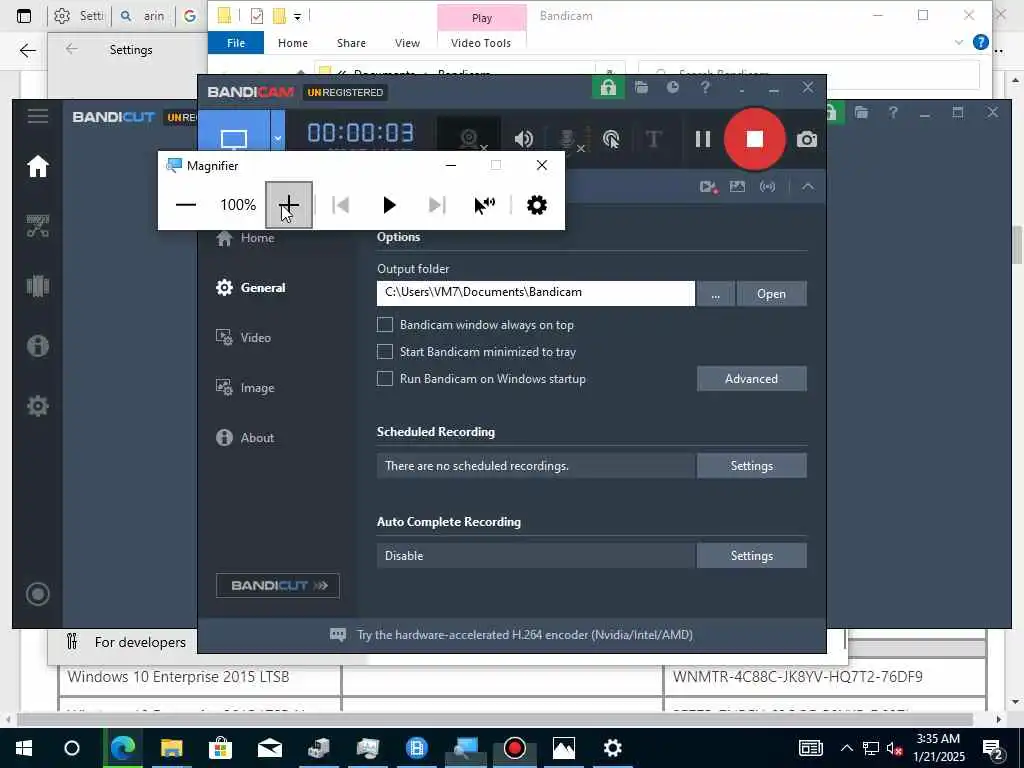Viewport: 1024px width, 768px height.
Task: Toggle the microphone icon in Bandicam
Action: click(570, 139)
